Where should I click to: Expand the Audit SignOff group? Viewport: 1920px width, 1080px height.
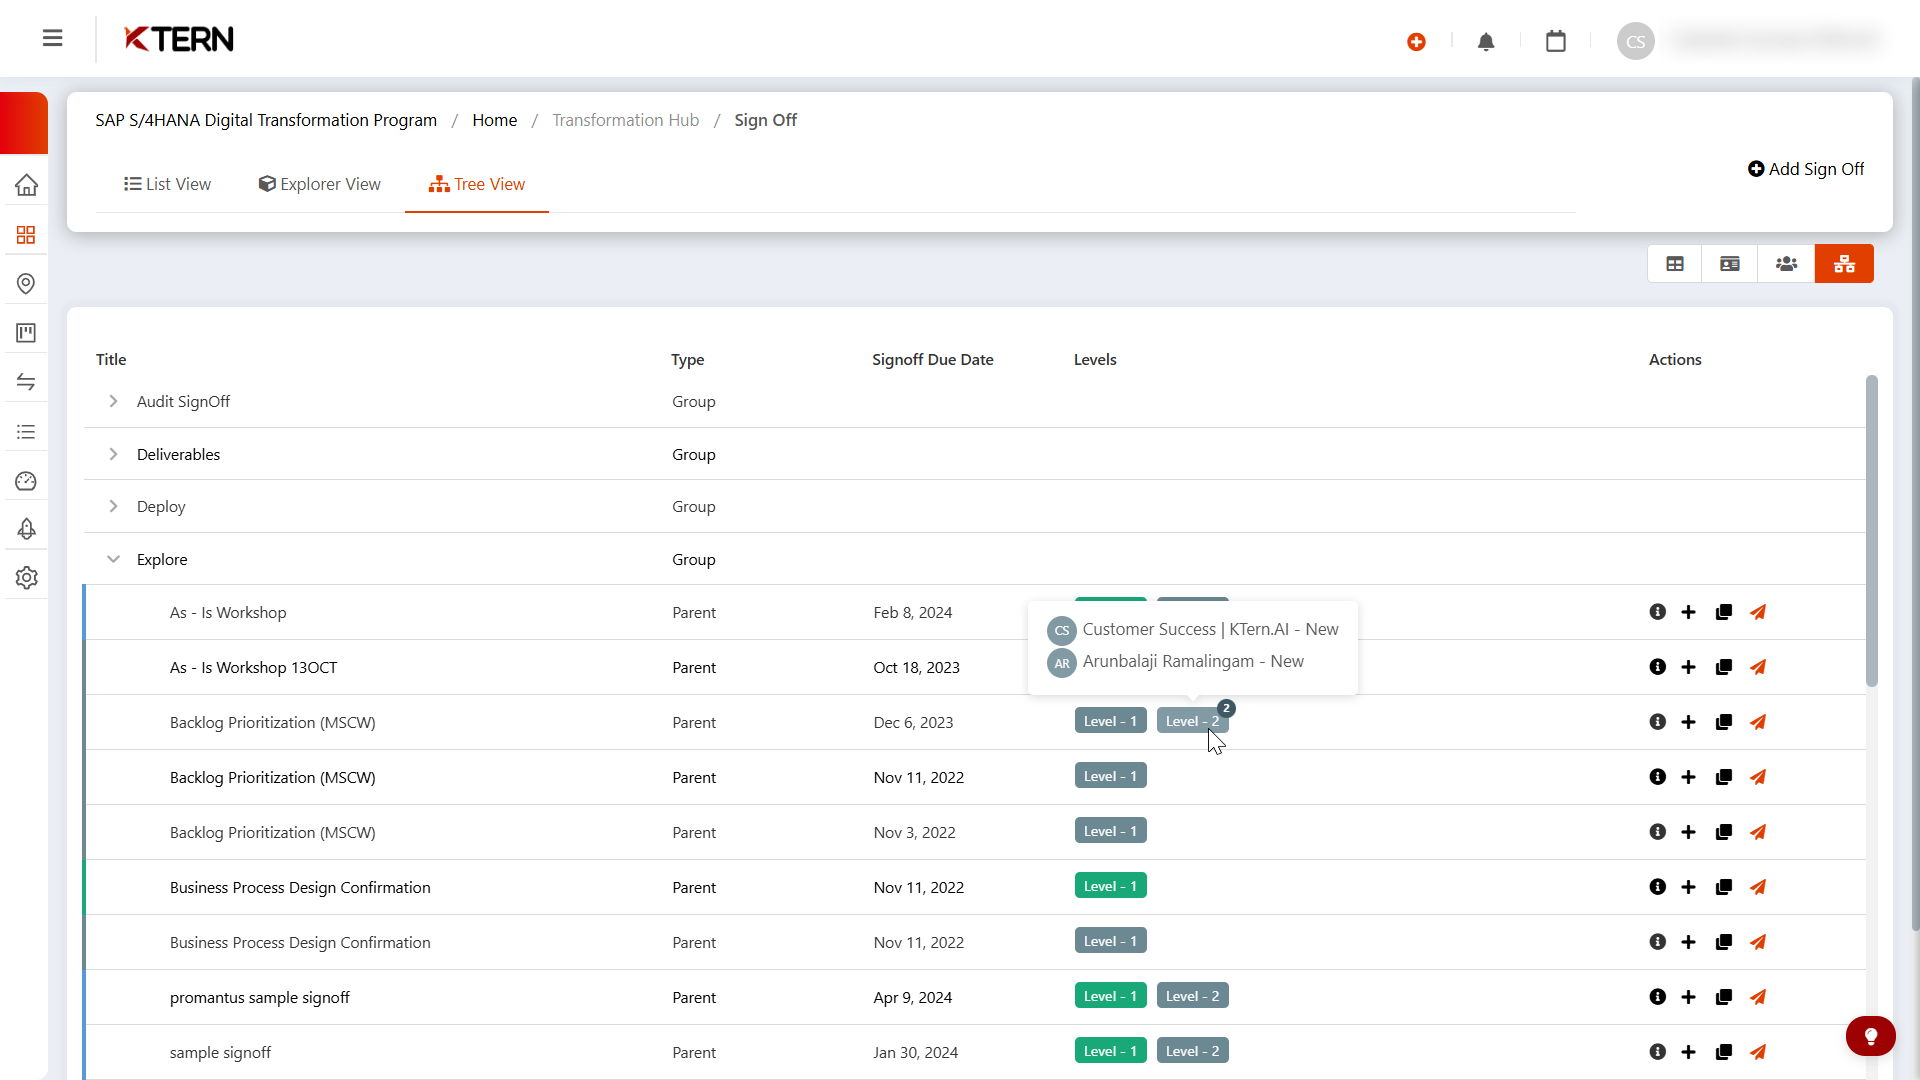[x=113, y=401]
